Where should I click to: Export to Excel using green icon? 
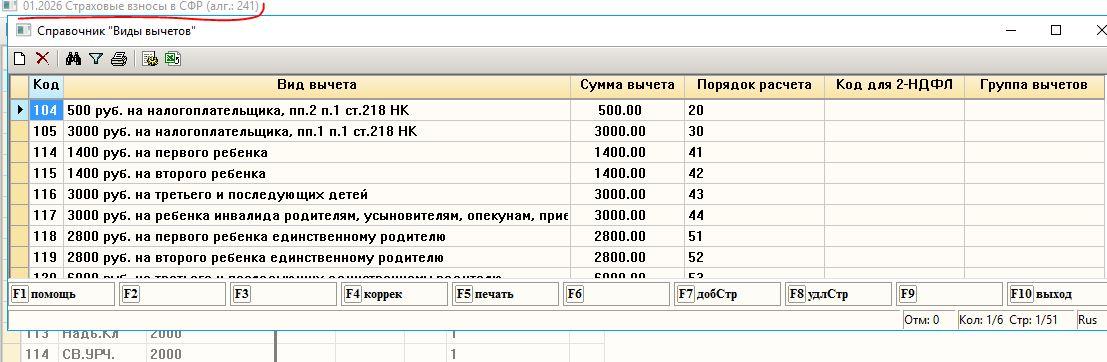click(172, 59)
